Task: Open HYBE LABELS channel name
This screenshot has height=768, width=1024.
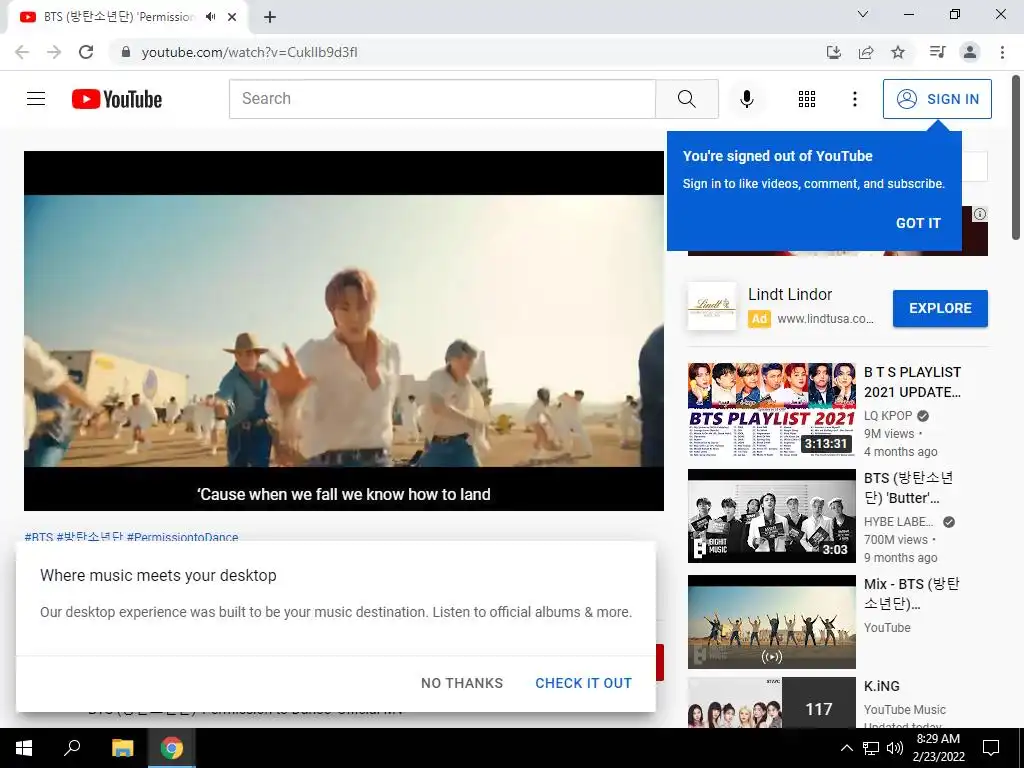Action: 899,522
